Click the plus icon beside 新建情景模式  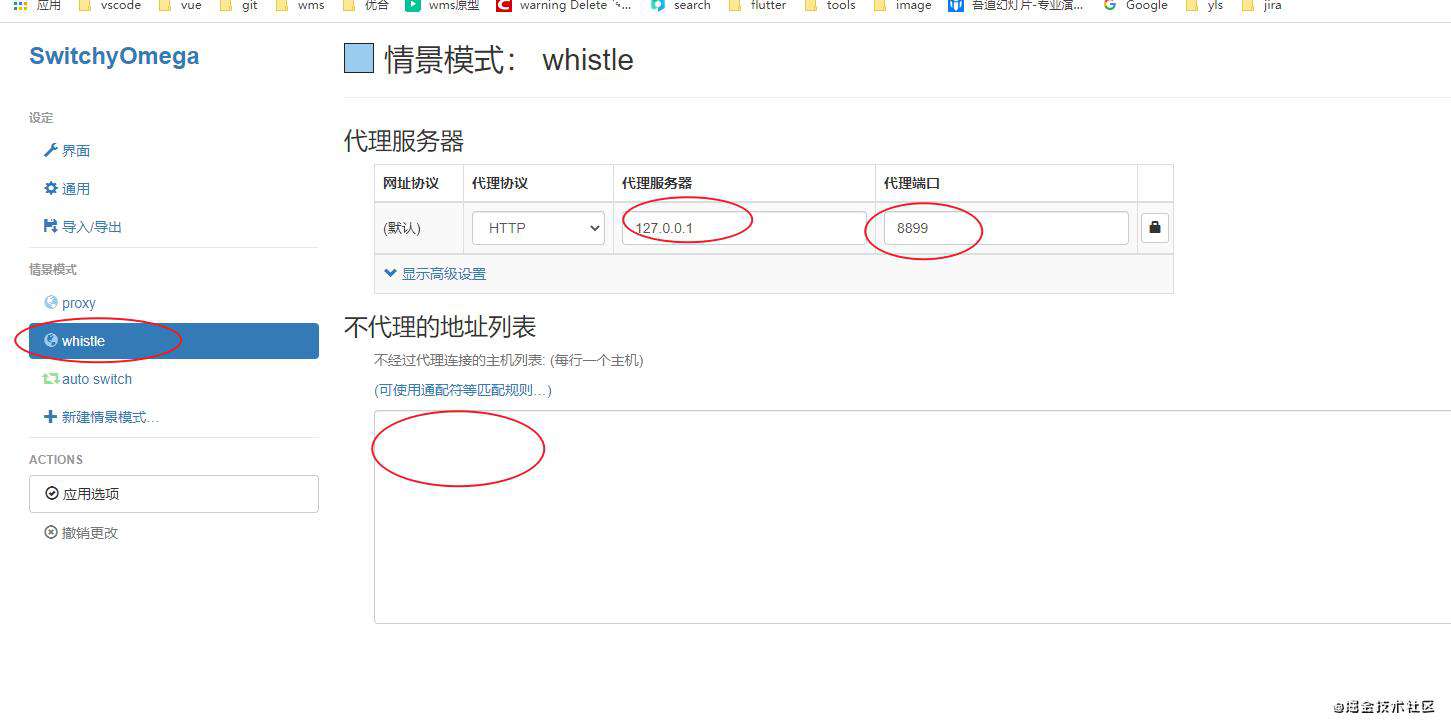click(51, 417)
